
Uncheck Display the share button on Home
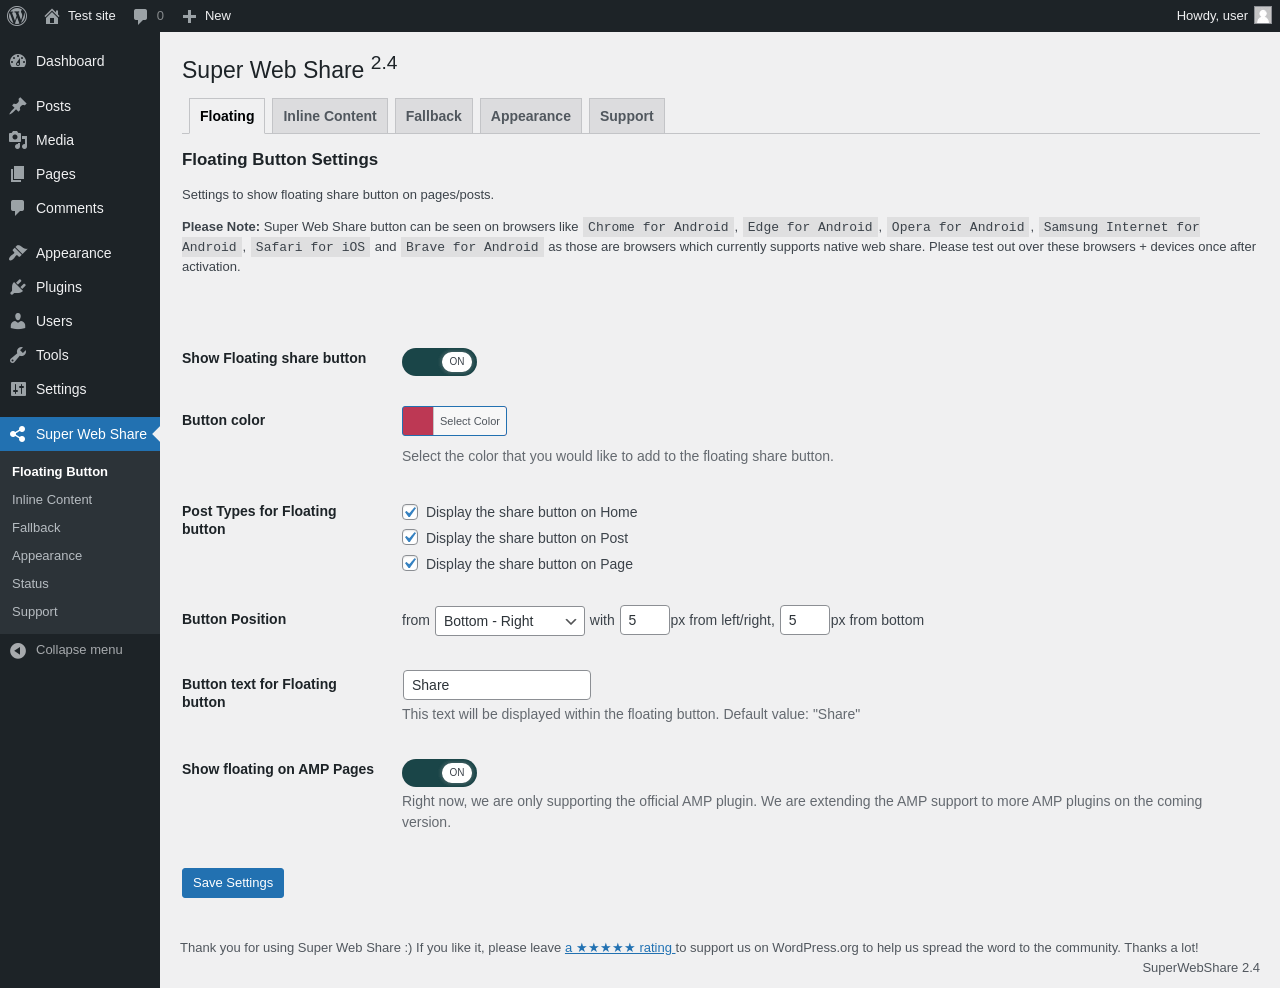pos(410,512)
